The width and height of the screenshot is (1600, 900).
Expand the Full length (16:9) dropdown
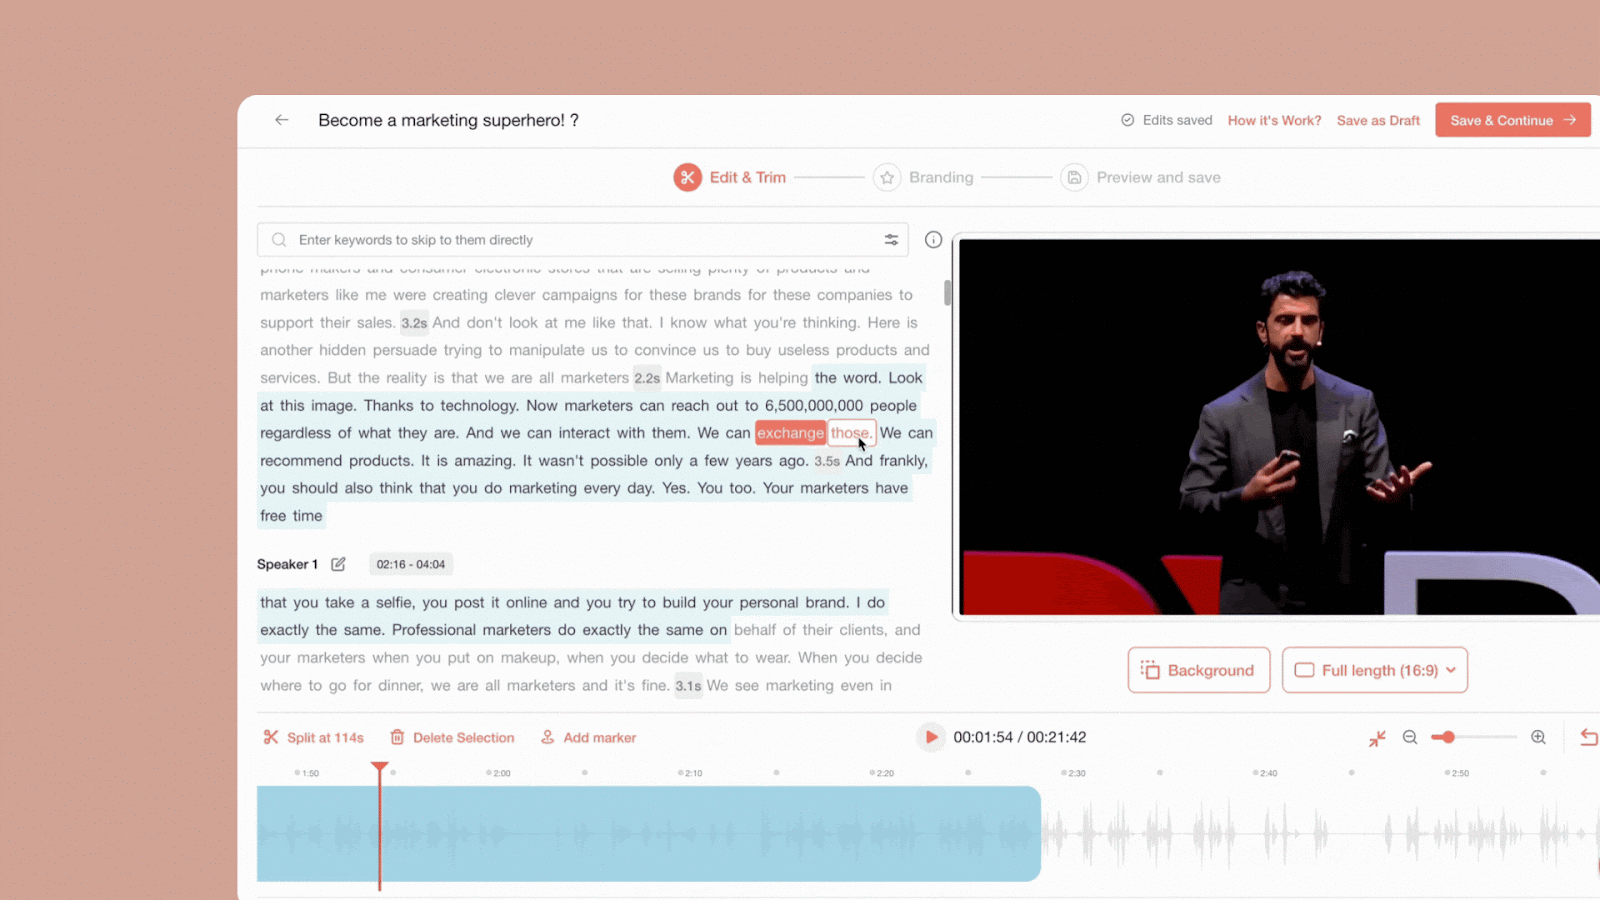(1375, 670)
